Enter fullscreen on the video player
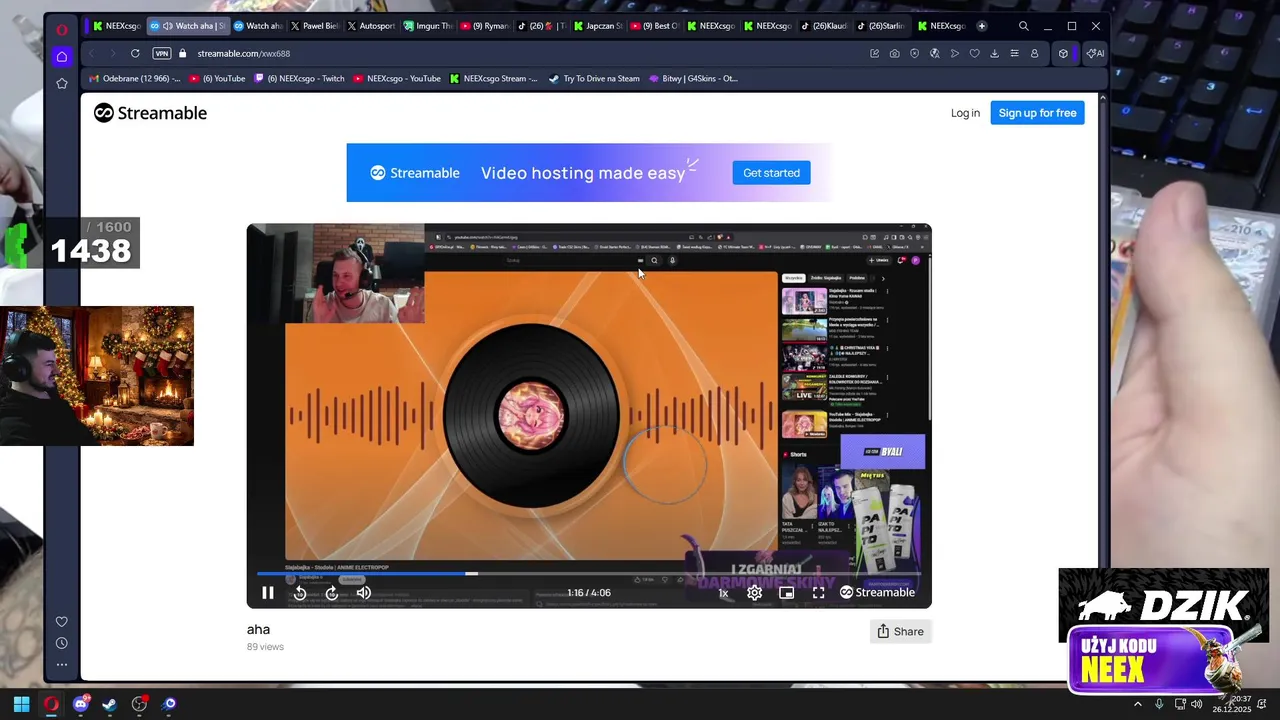1280x720 pixels. pyautogui.click(x=818, y=593)
